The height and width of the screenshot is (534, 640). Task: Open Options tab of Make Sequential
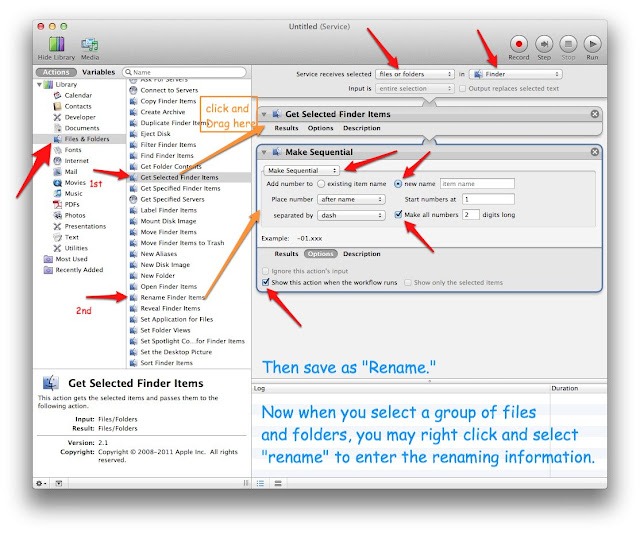tap(320, 254)
